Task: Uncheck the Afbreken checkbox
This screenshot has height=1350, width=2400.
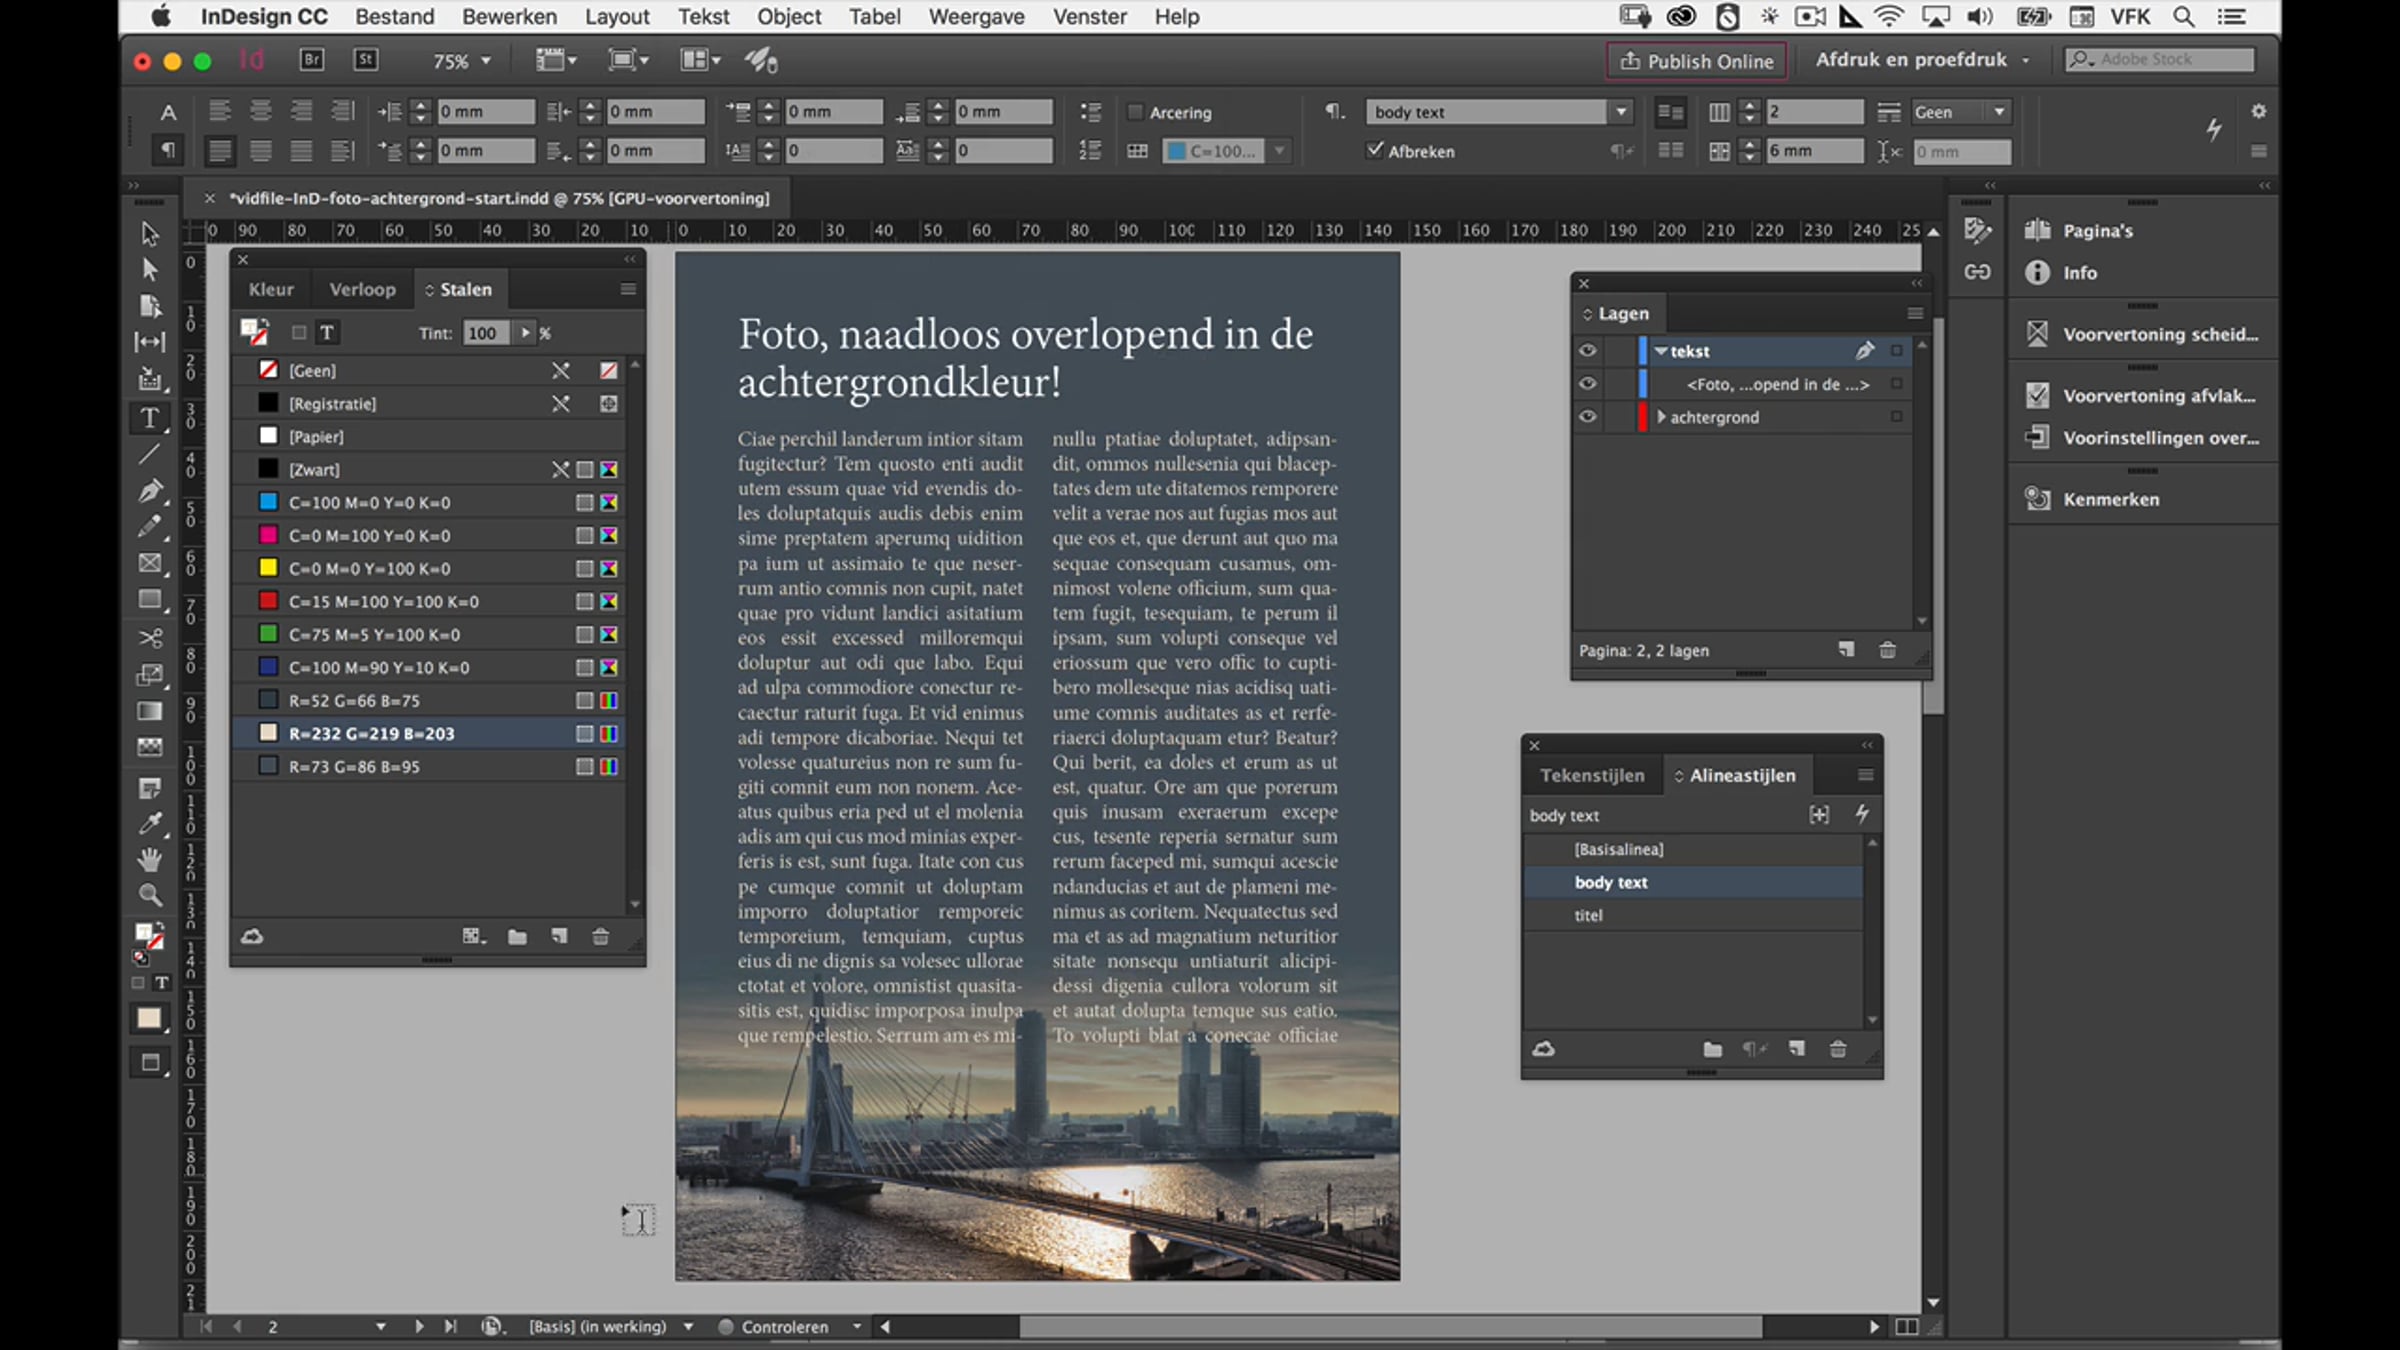Action: pos(1376,150)
